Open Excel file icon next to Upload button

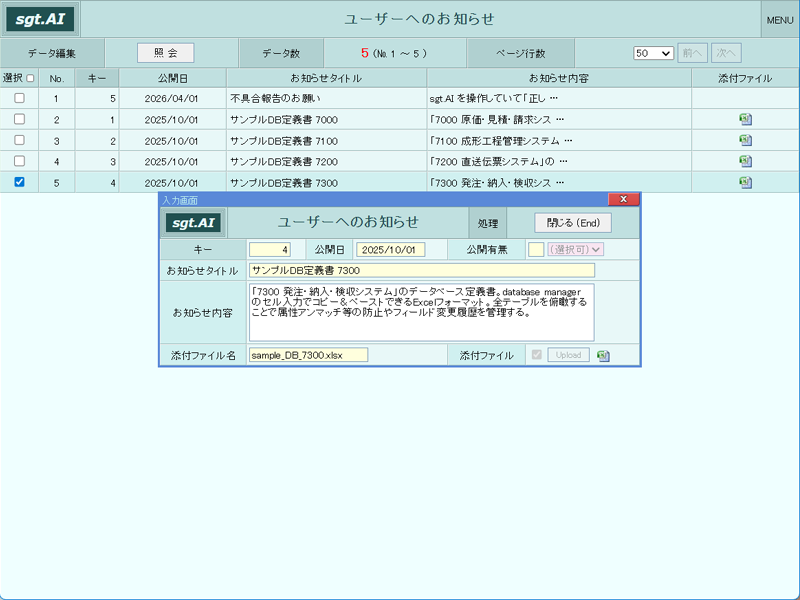click(x=603, y=356)
